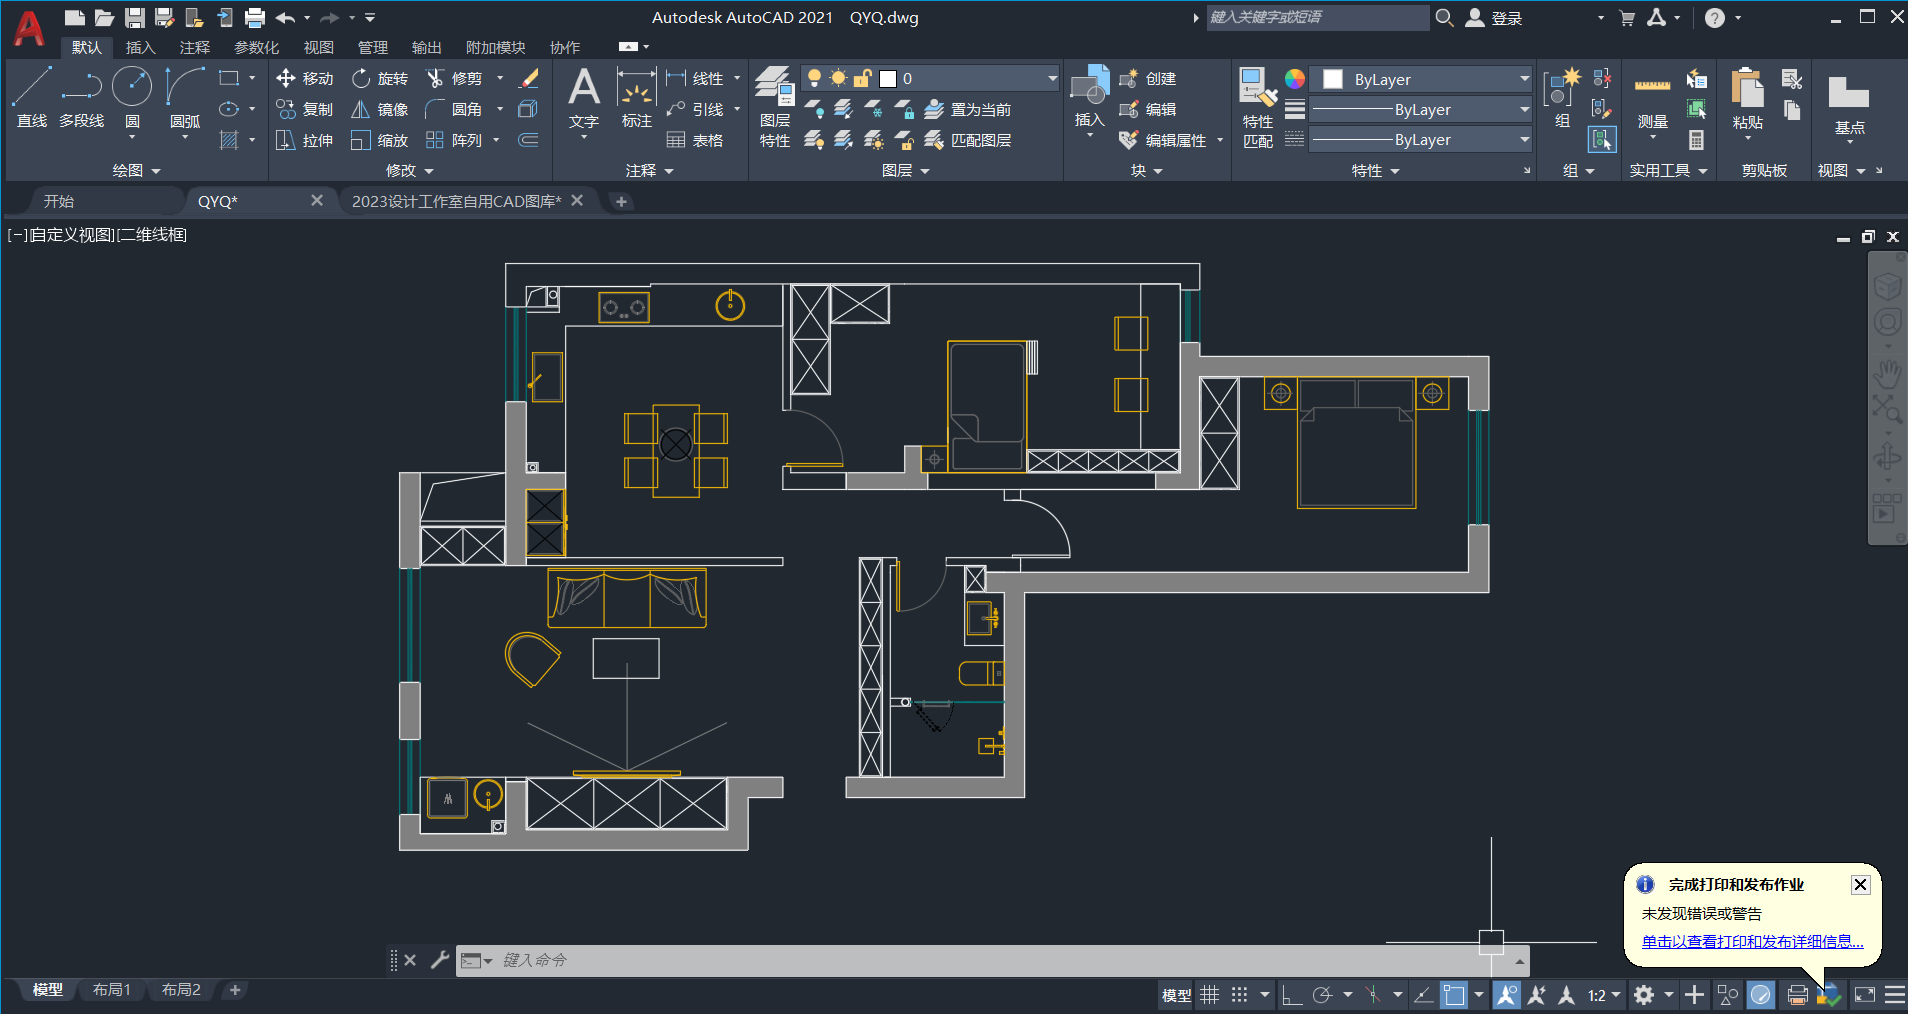Click the 登录 sign-in button
This screenshot has width=1908, height=1014.
click(1494, 18)
